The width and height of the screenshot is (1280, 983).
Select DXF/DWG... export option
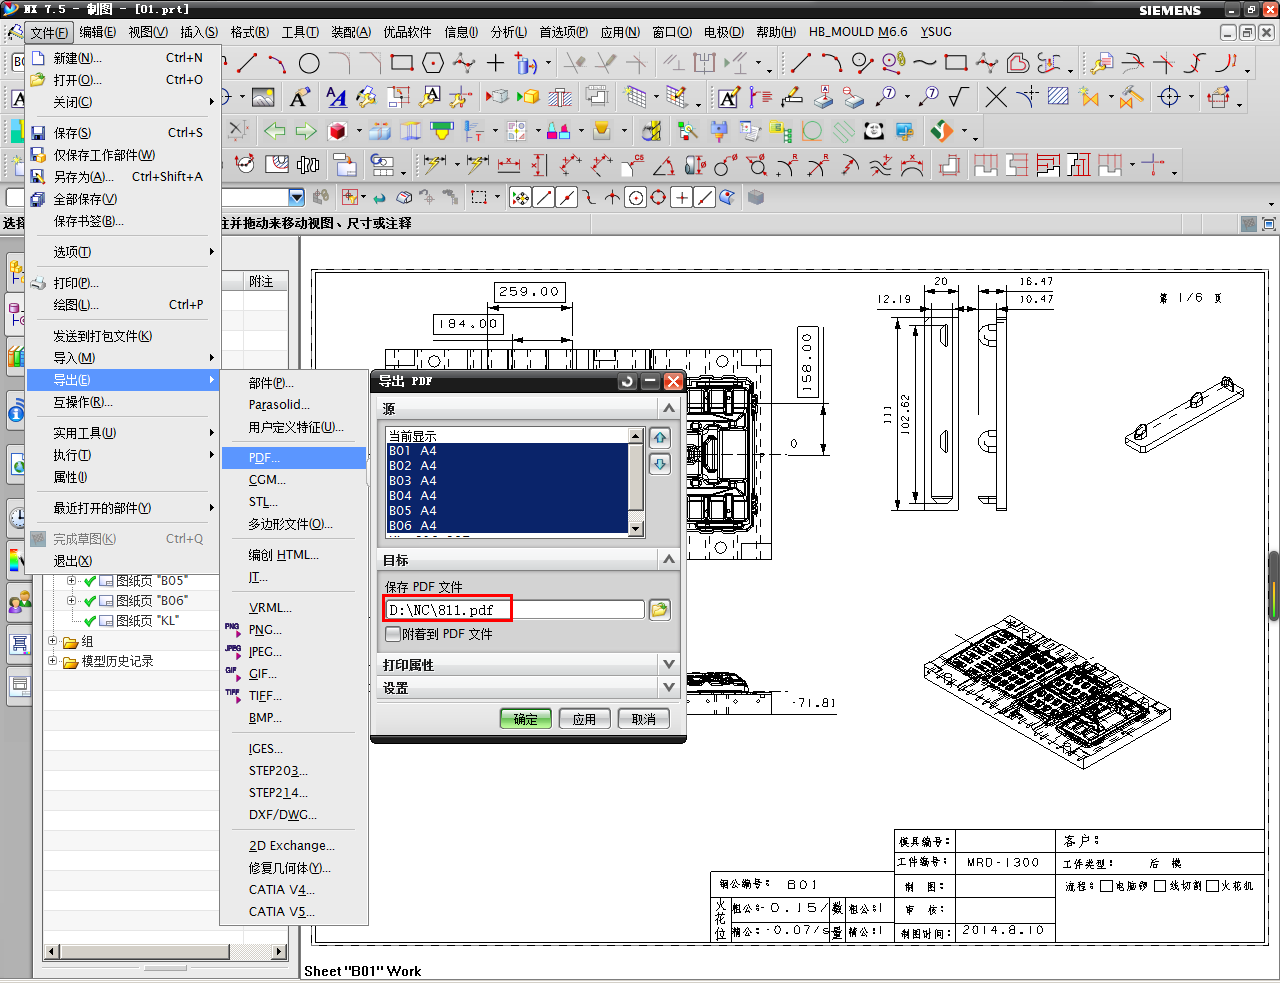point(282,815)
